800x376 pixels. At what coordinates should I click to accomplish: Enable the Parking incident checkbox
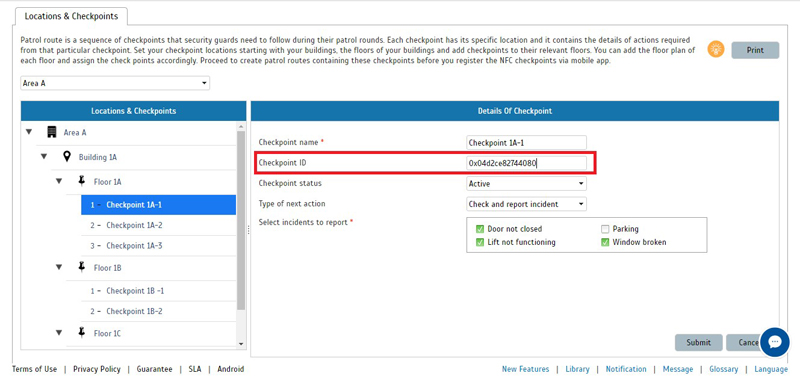(x=605, y=229)
